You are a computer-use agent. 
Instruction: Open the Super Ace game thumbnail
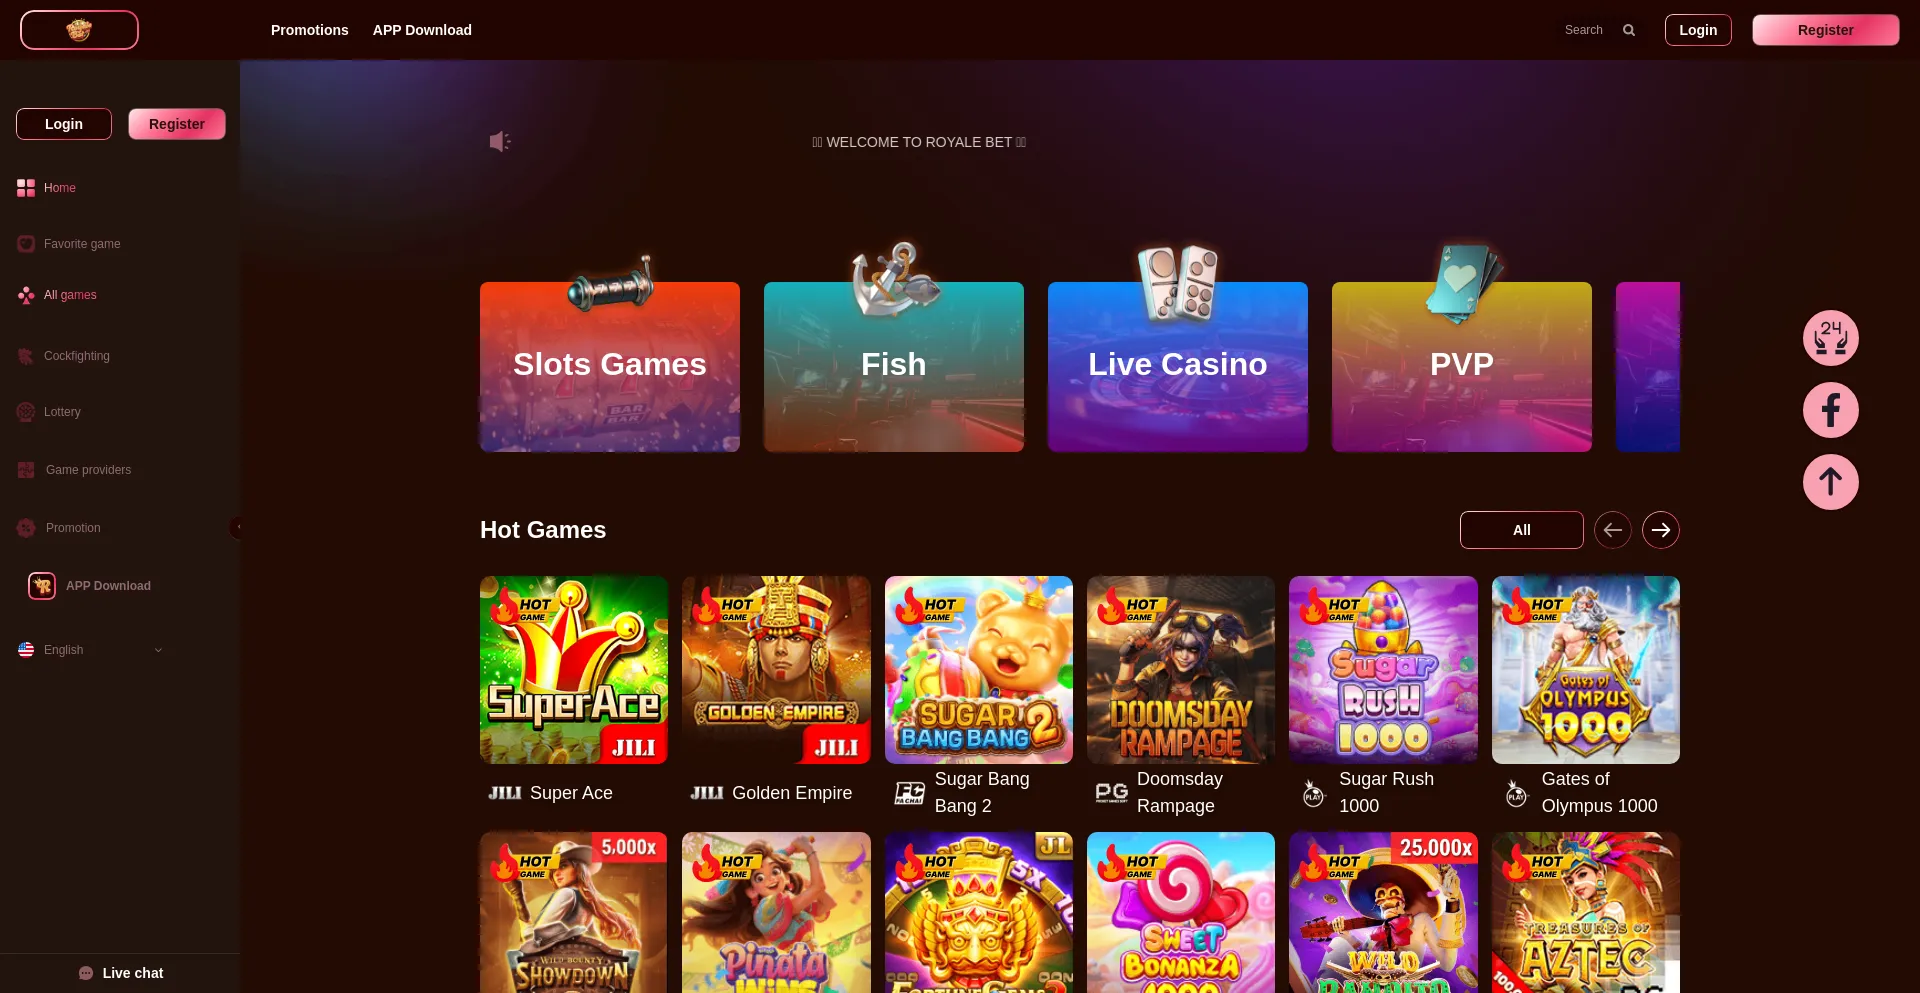574,670
